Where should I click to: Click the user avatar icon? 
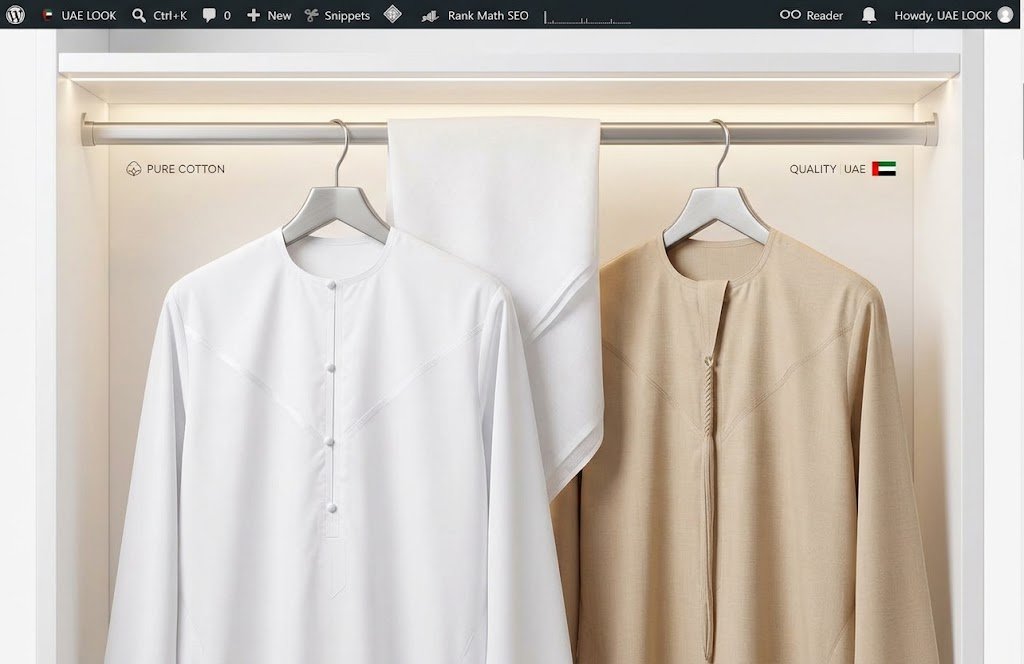point(1005,15)
